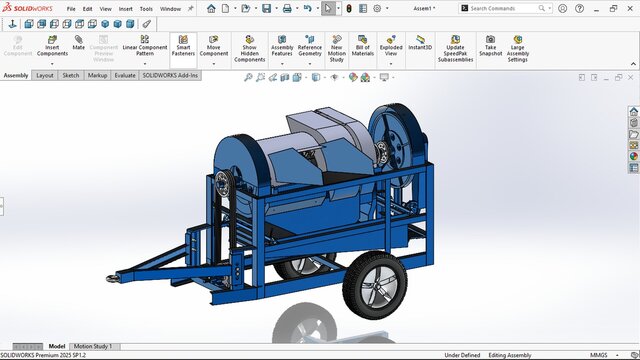The image size is (640, 360).
Task: Open File Explorer folder in task pane
Action: click(633, 134)
